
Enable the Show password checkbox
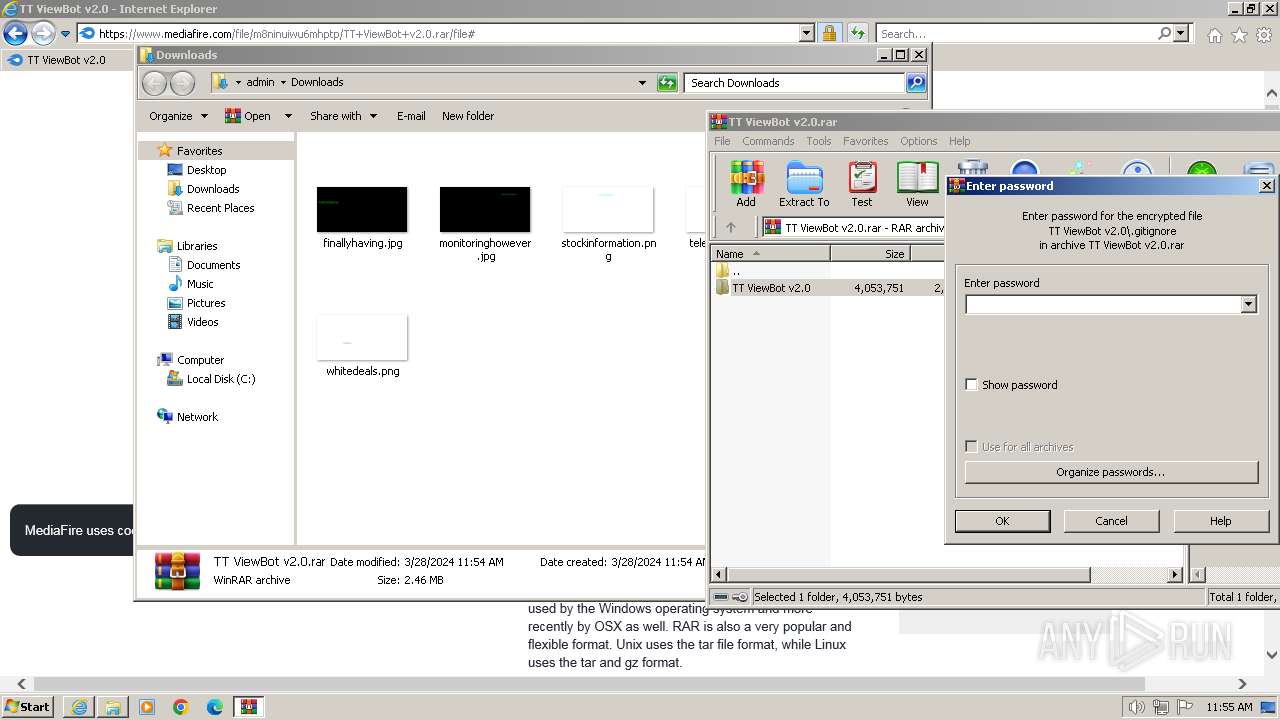pyautogui.click(x=971, y=385)
